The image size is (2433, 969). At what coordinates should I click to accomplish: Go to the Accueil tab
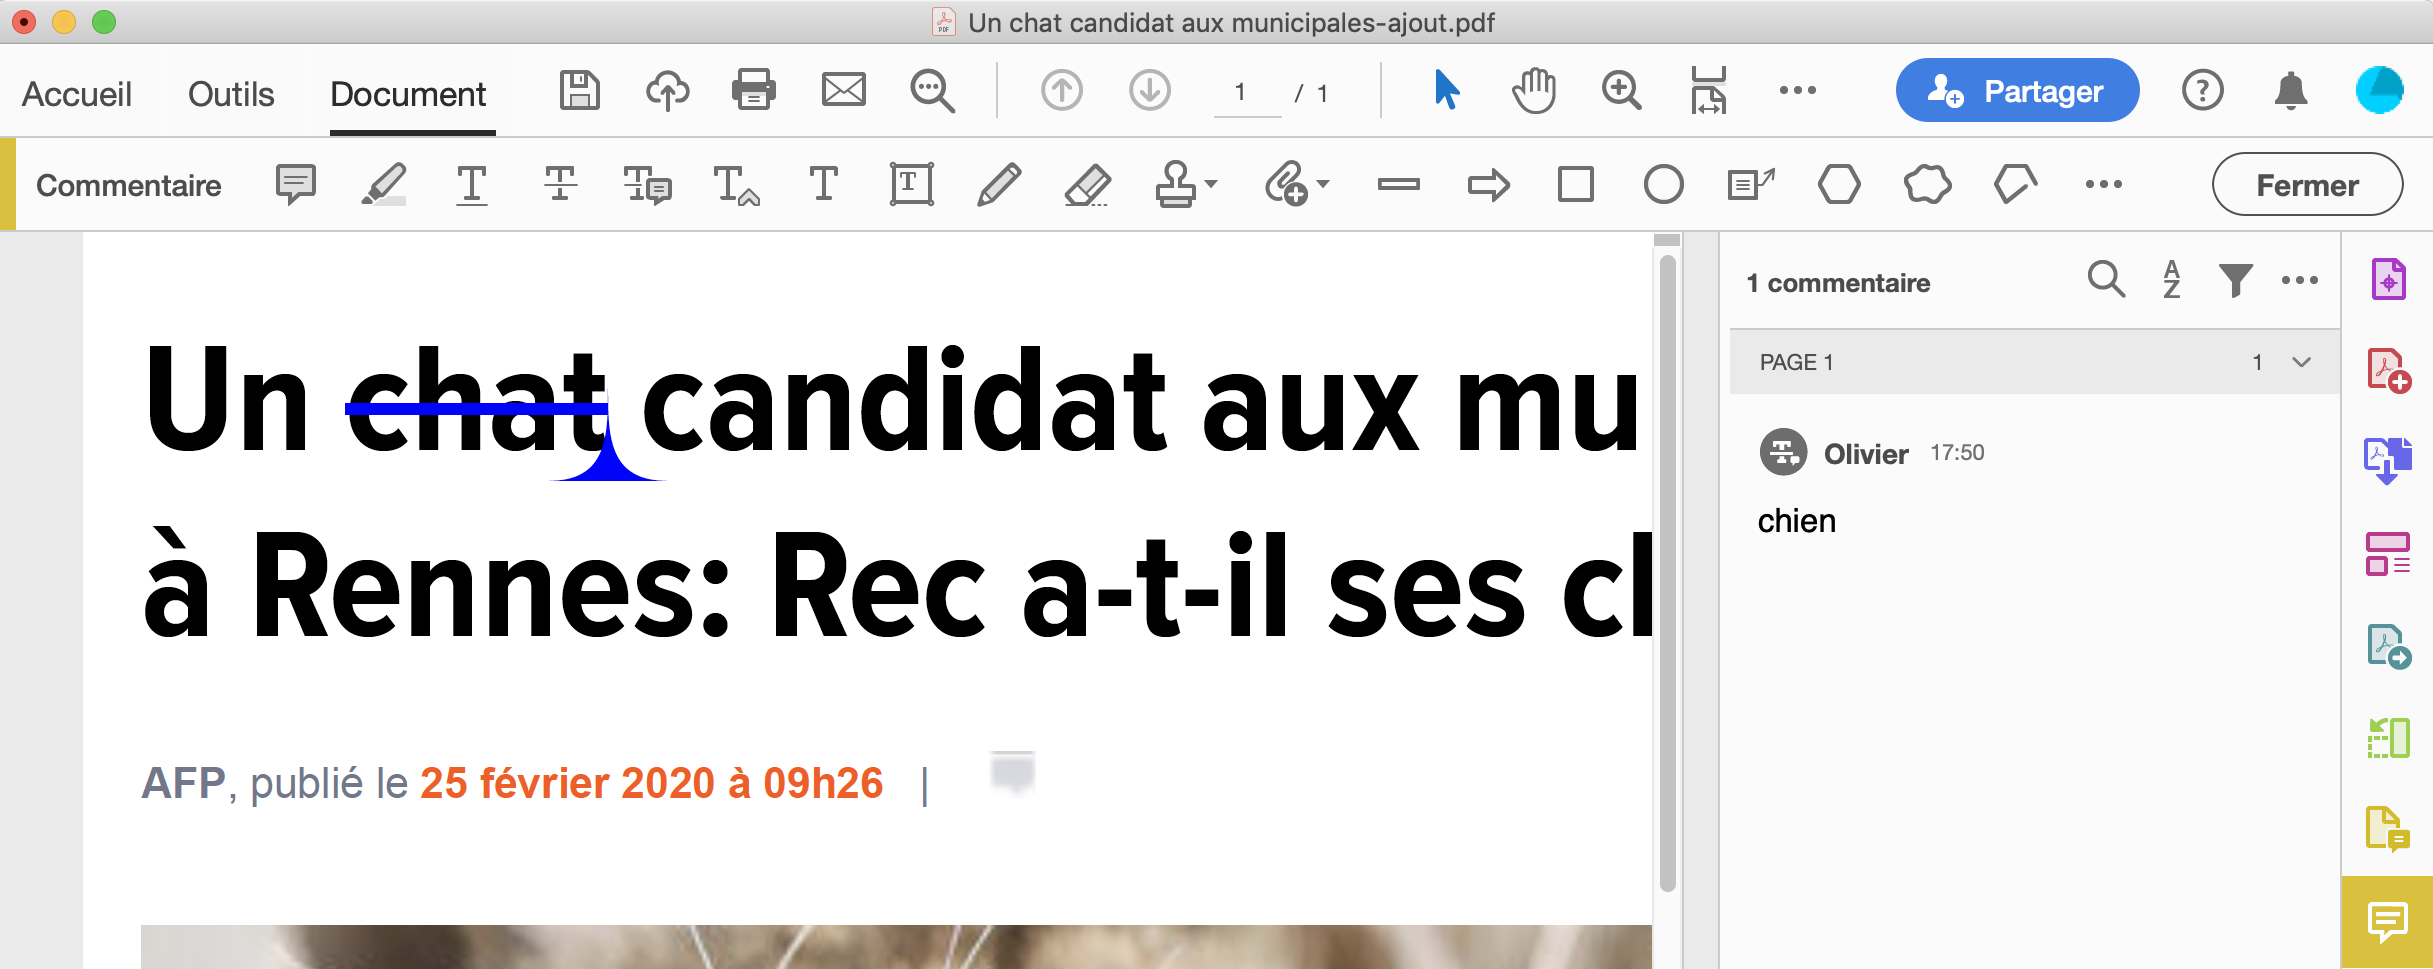(x=77, y=94)
